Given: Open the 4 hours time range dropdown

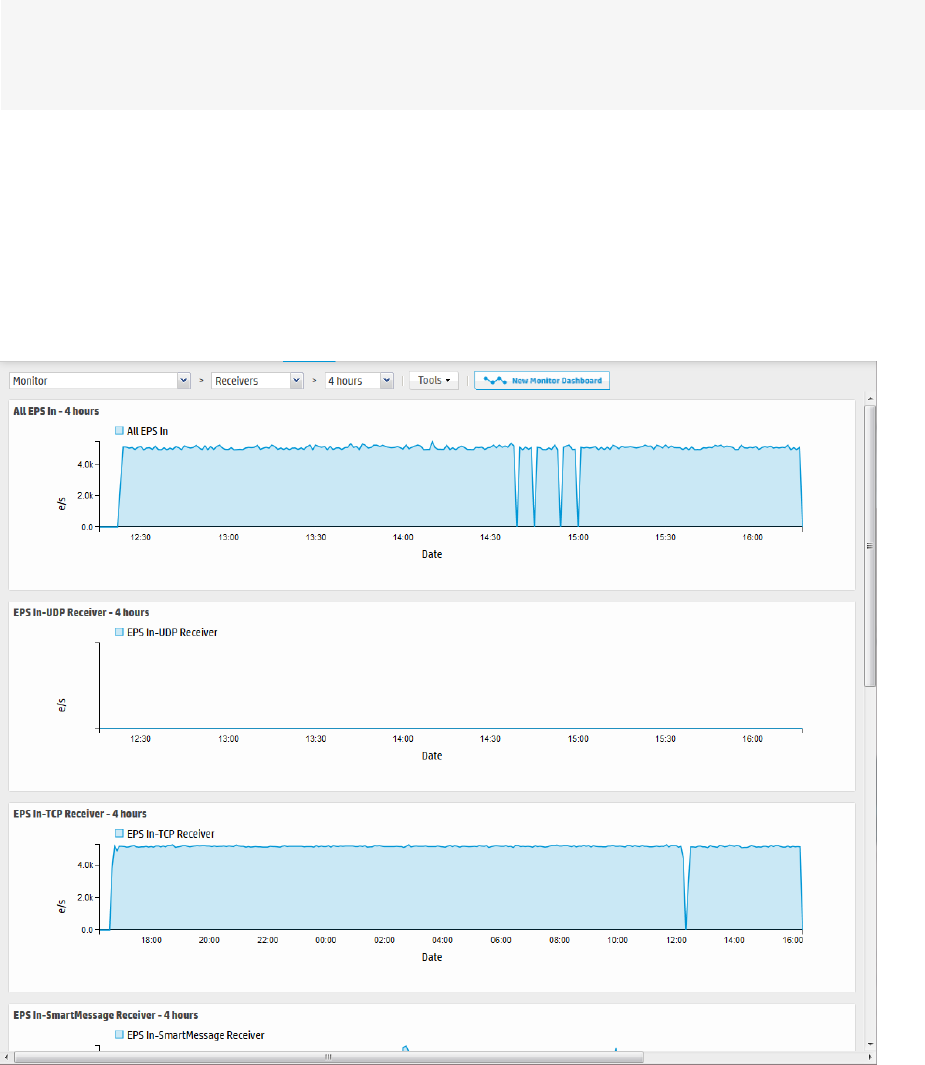Looking at the screenshot, I should click(x=359, y=380).
